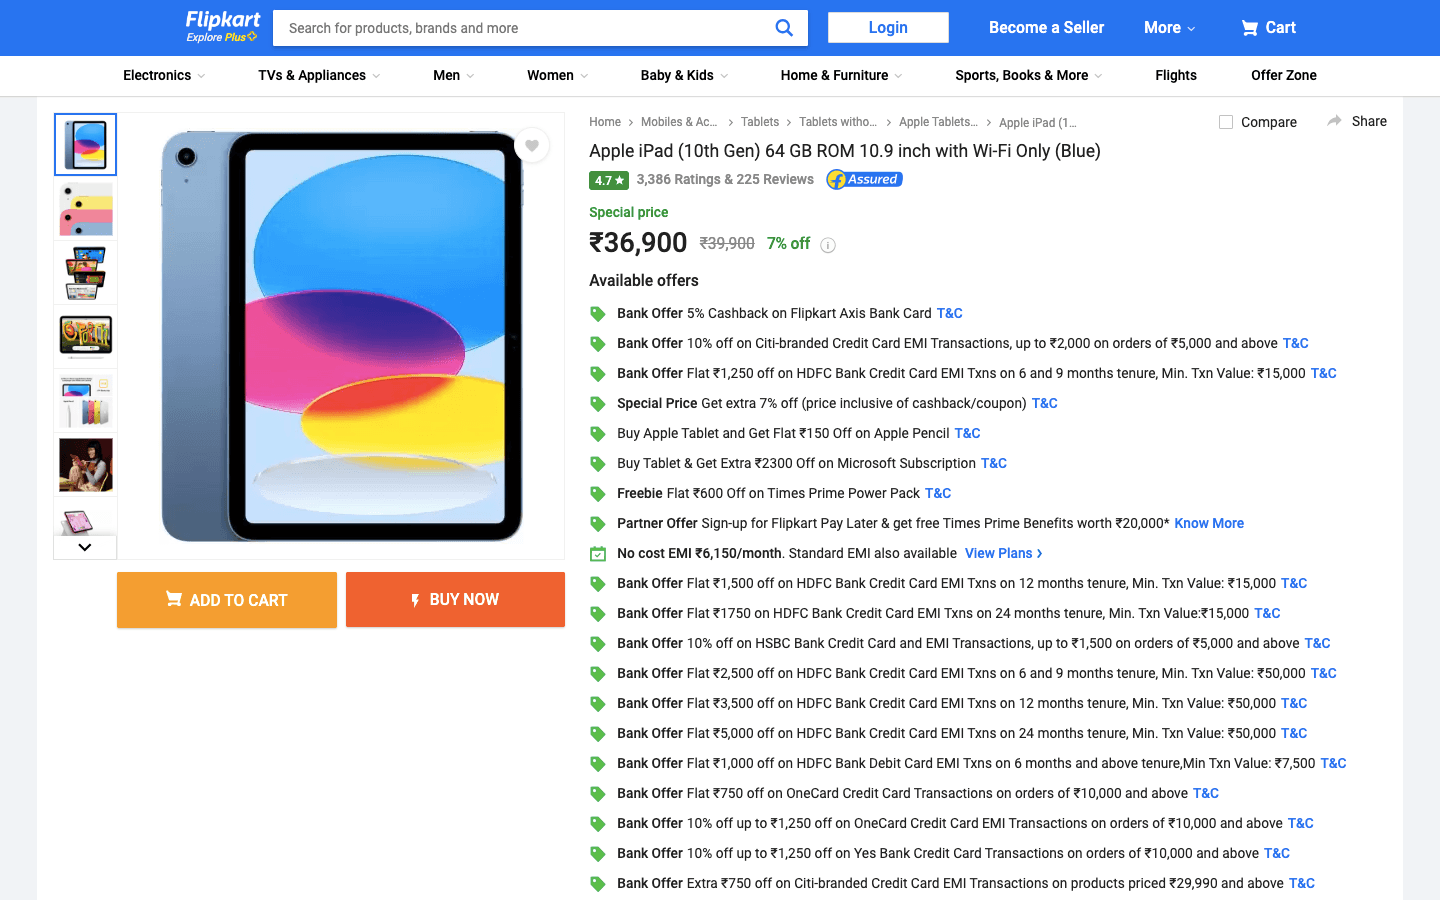The height and width of the screenshot is (900, 1440).
Task: Click the search magnifier icon
Action: [784, 28]
